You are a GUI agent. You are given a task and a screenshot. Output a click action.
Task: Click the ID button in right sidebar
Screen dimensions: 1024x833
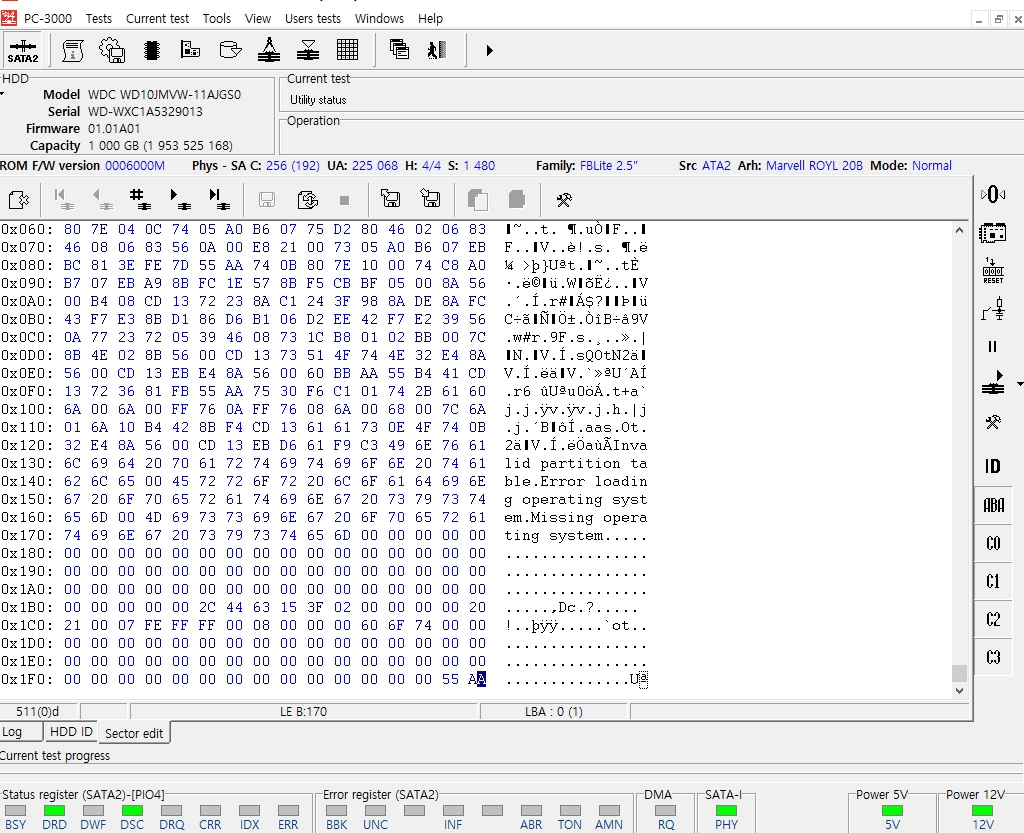[x=992, y=466]
